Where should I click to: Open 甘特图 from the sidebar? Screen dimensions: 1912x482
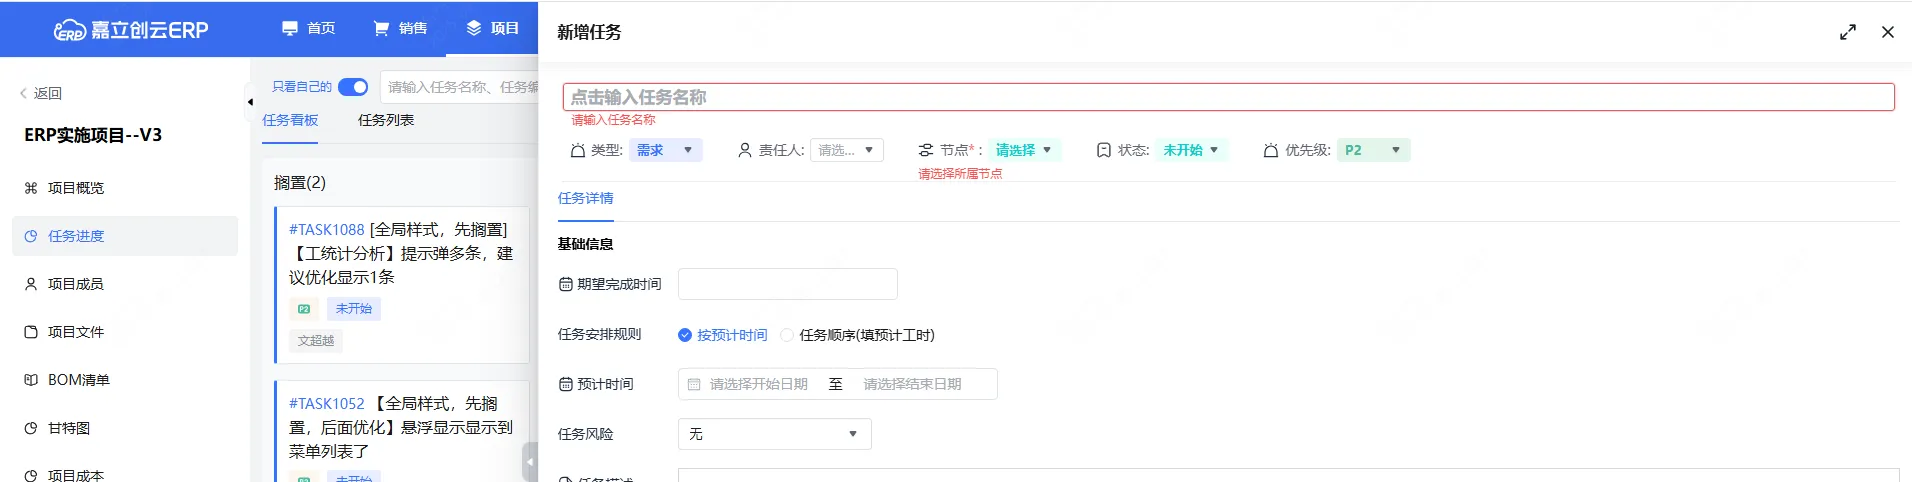pyautogui.click(x=68, y=428)
